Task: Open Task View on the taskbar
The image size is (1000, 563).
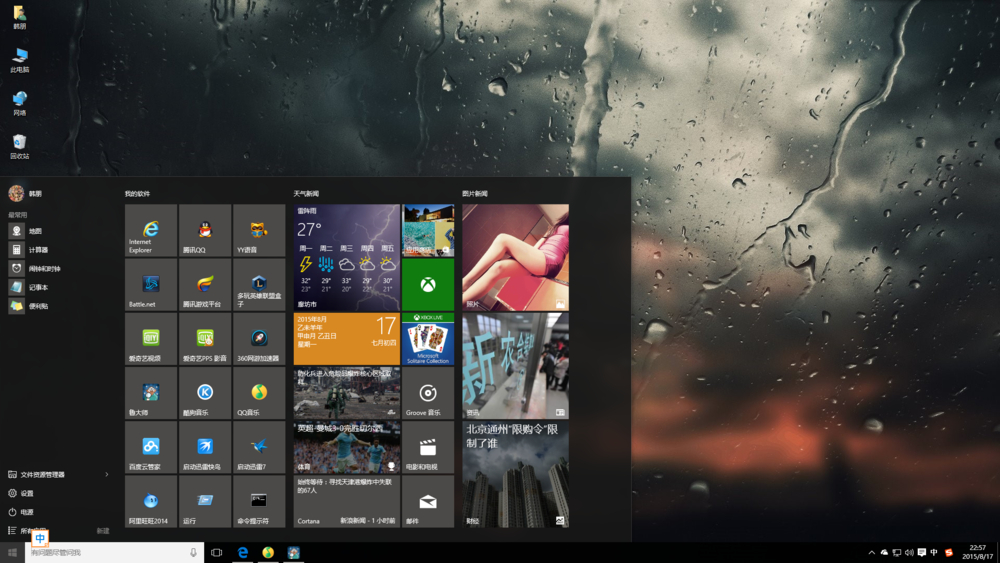Action: 217,553
